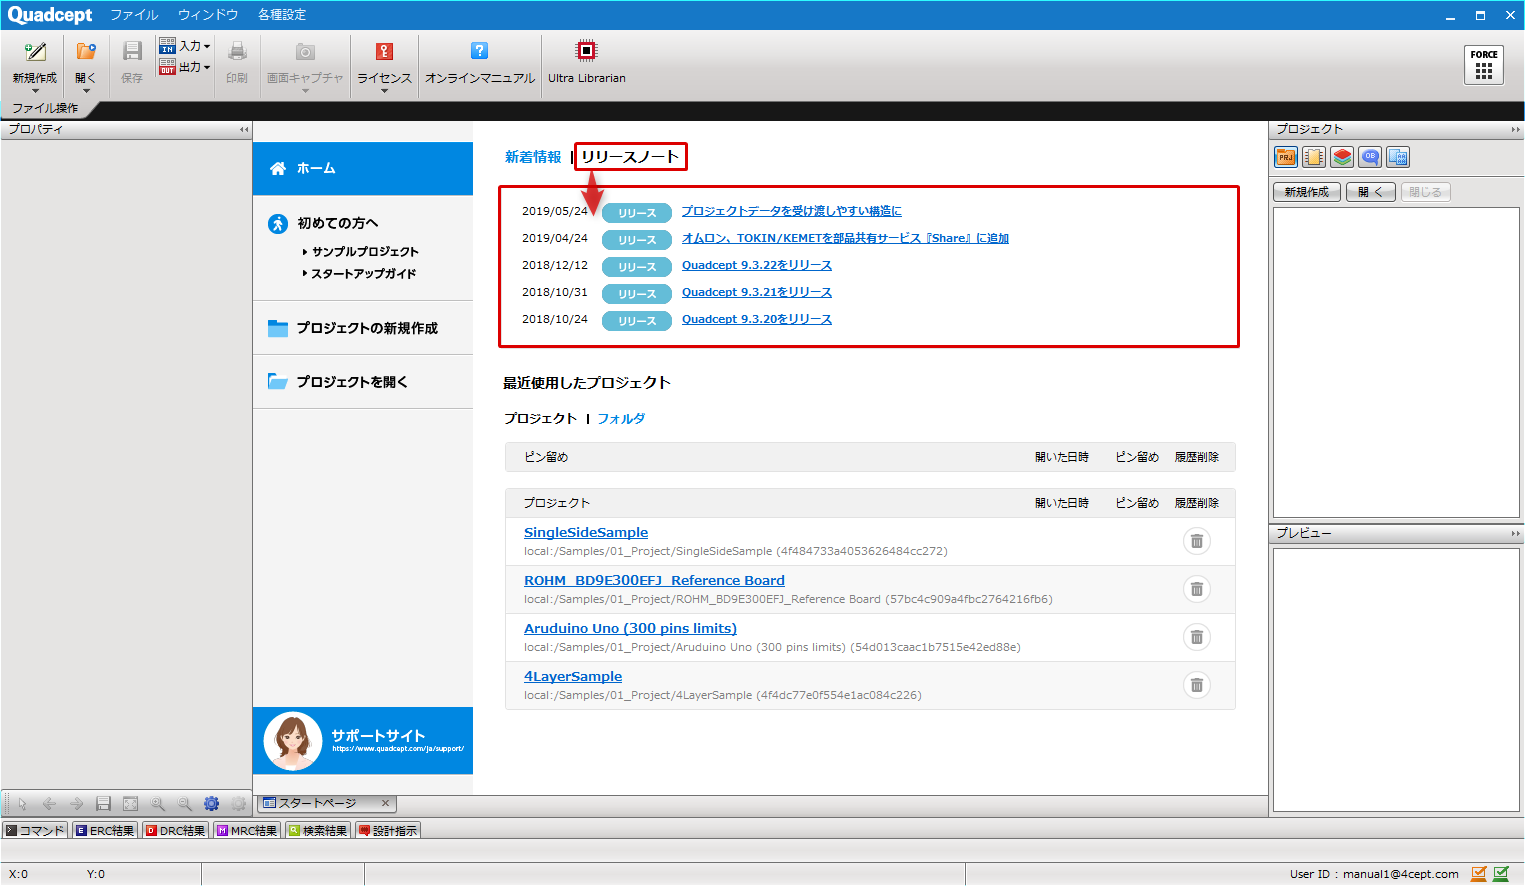Click the green checkmark icon in status bar

point(1501,873)
